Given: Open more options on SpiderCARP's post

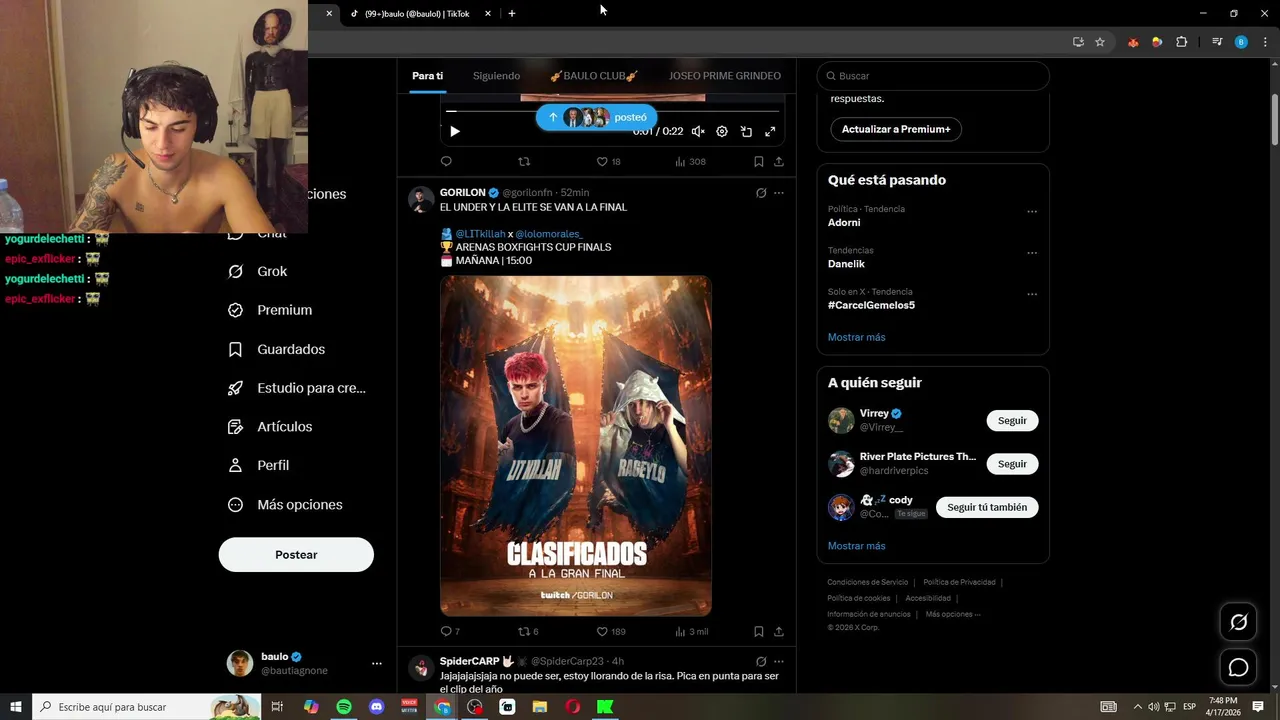Looking at the screenshot, I should pos(779,662).
